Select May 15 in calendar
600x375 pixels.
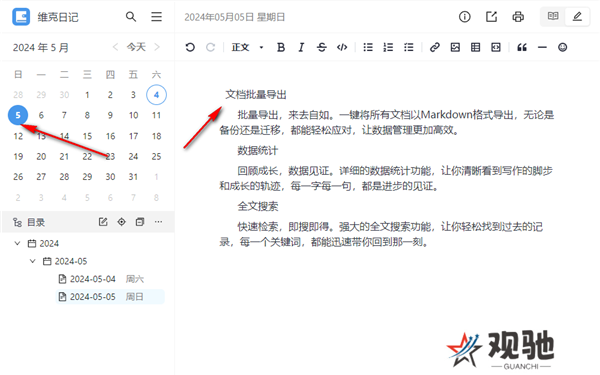87,136
